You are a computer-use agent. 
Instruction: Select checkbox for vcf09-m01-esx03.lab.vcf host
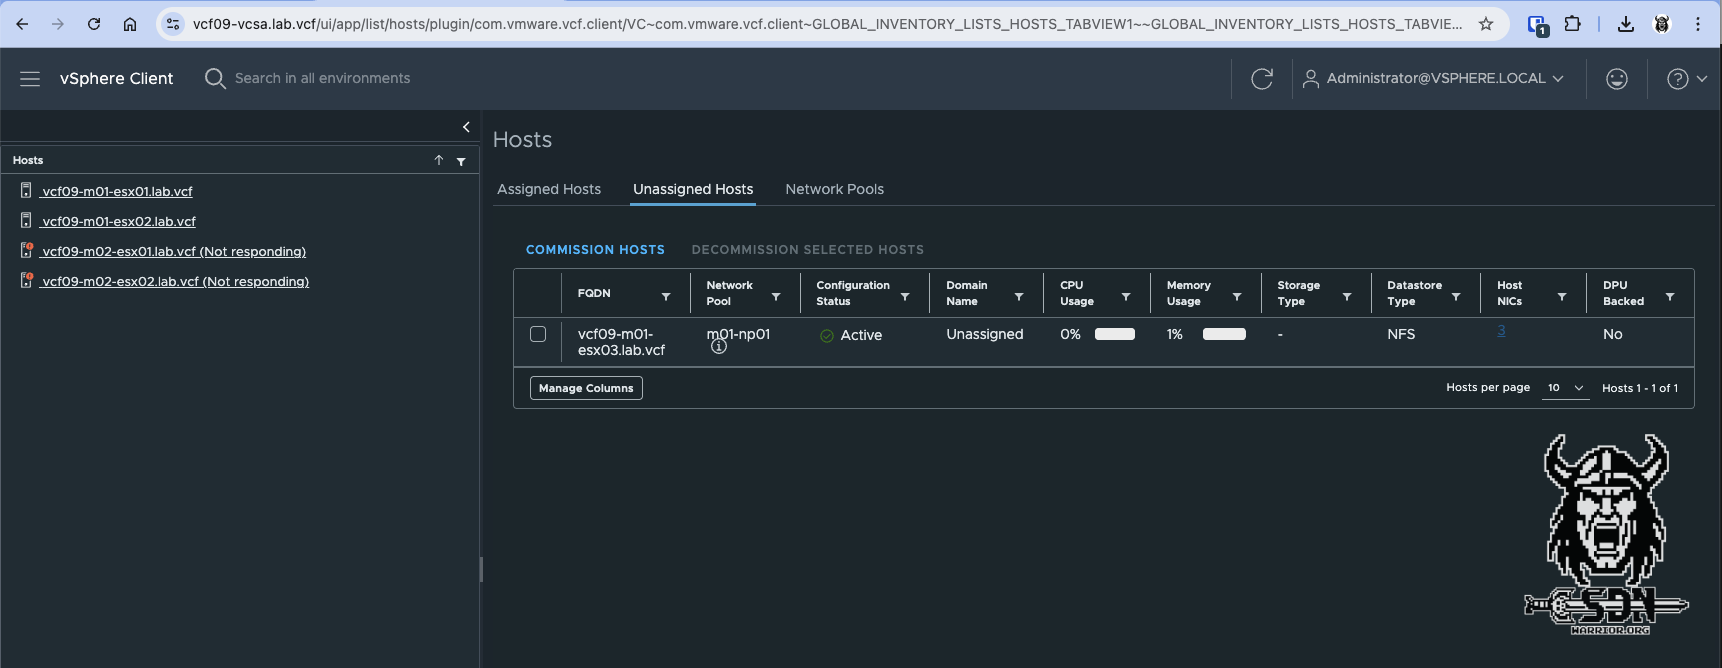(x=538, y=334)
